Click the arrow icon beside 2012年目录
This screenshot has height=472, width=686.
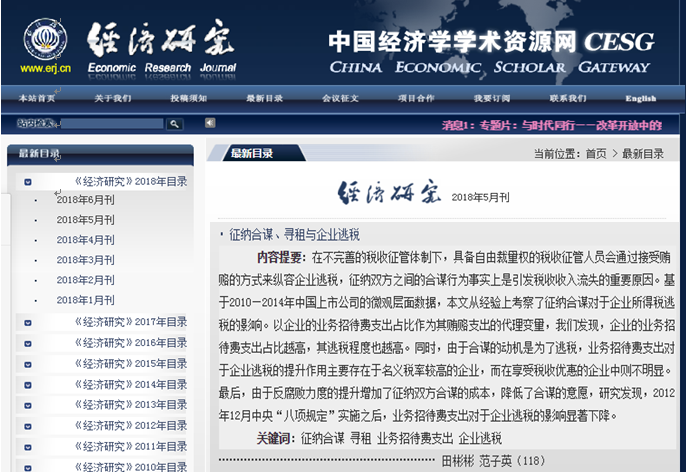[28, 426]
